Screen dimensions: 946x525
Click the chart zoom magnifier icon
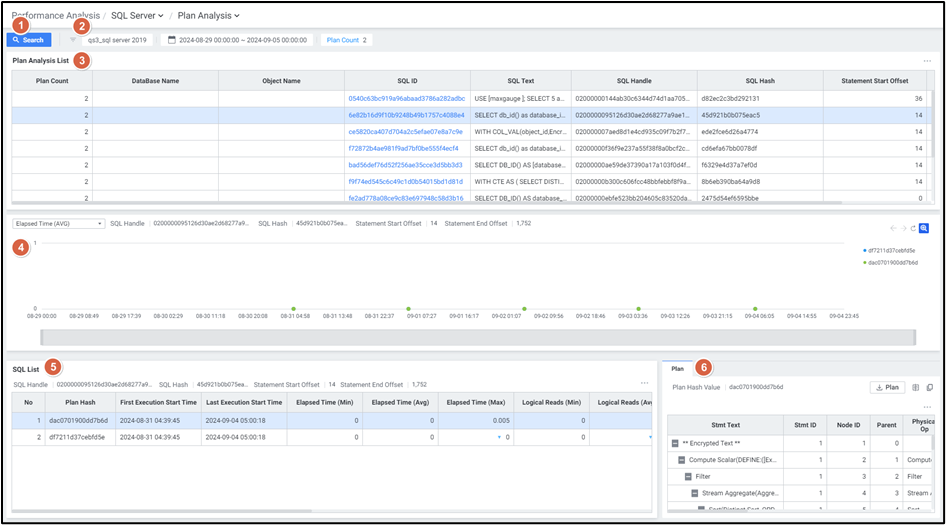[925, 229]
